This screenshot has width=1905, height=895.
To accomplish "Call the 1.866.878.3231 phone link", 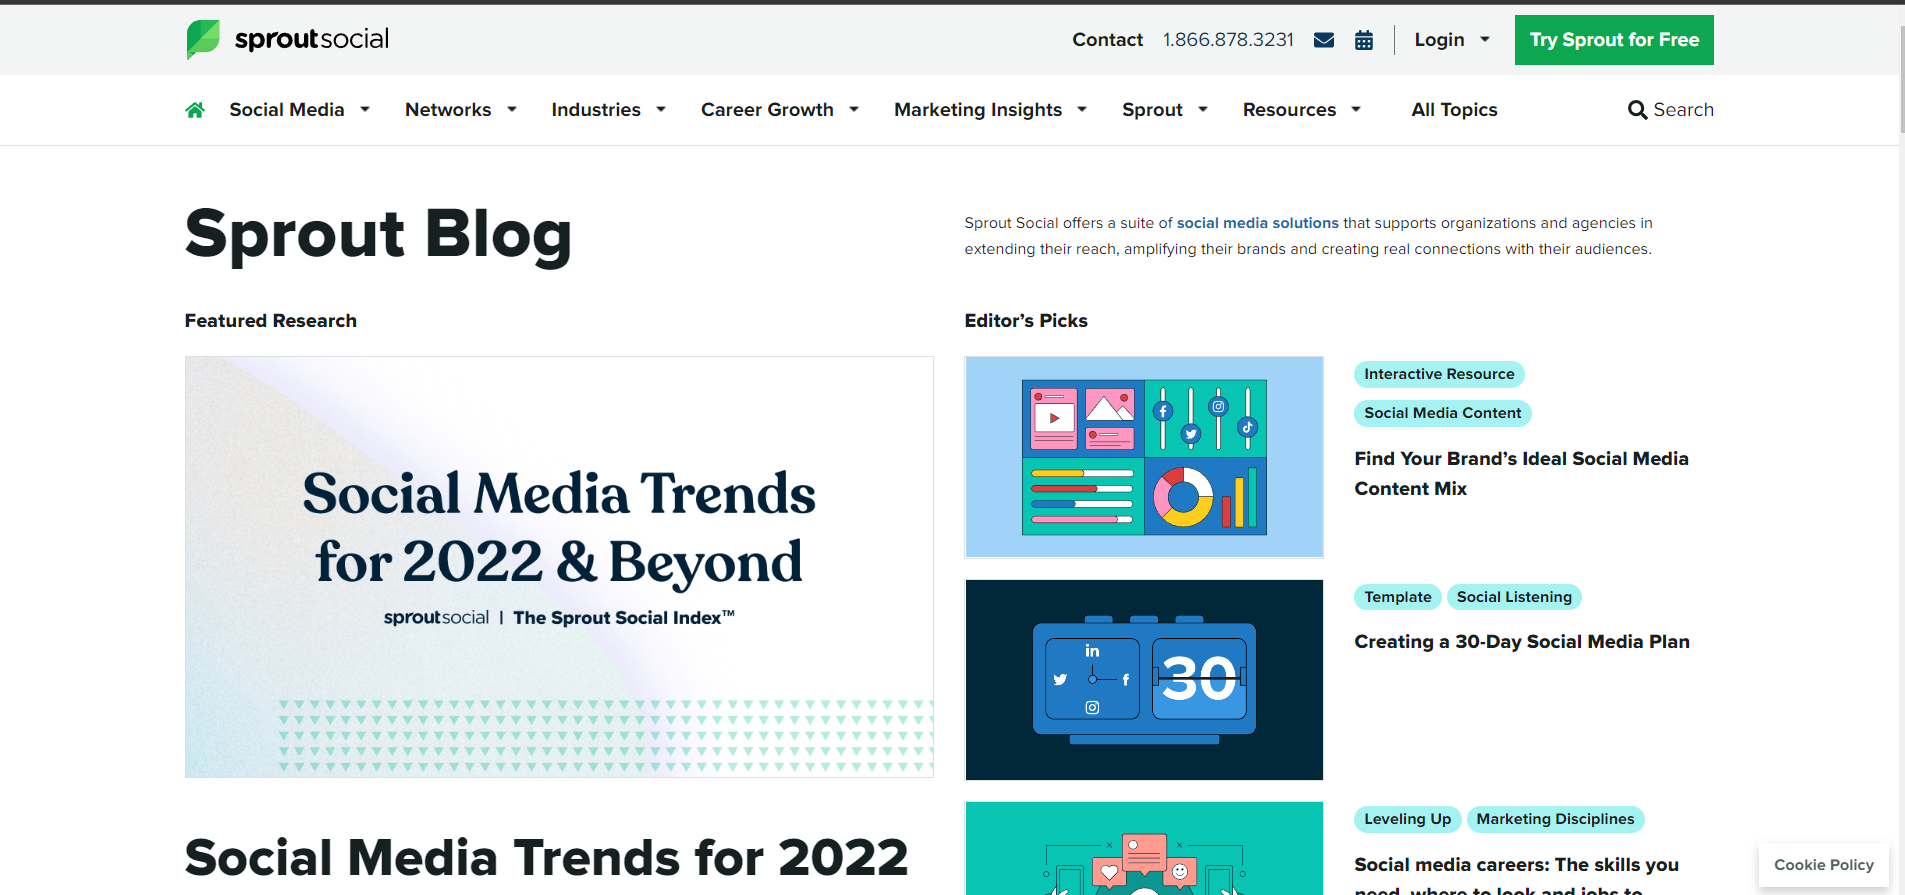I will point(1228,40).
